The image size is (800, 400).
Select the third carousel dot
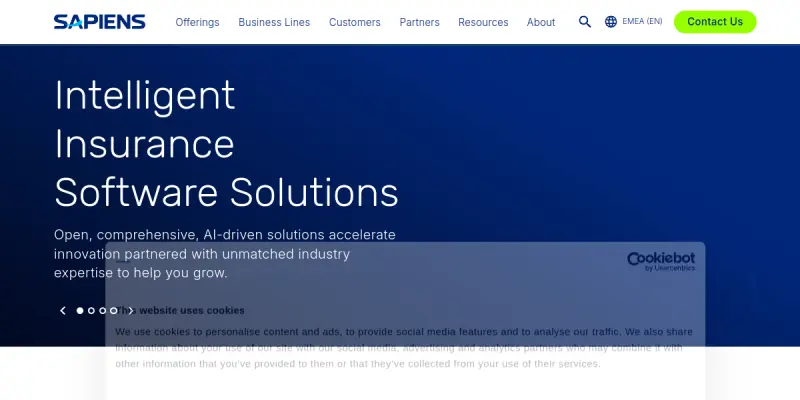(103, 311)
